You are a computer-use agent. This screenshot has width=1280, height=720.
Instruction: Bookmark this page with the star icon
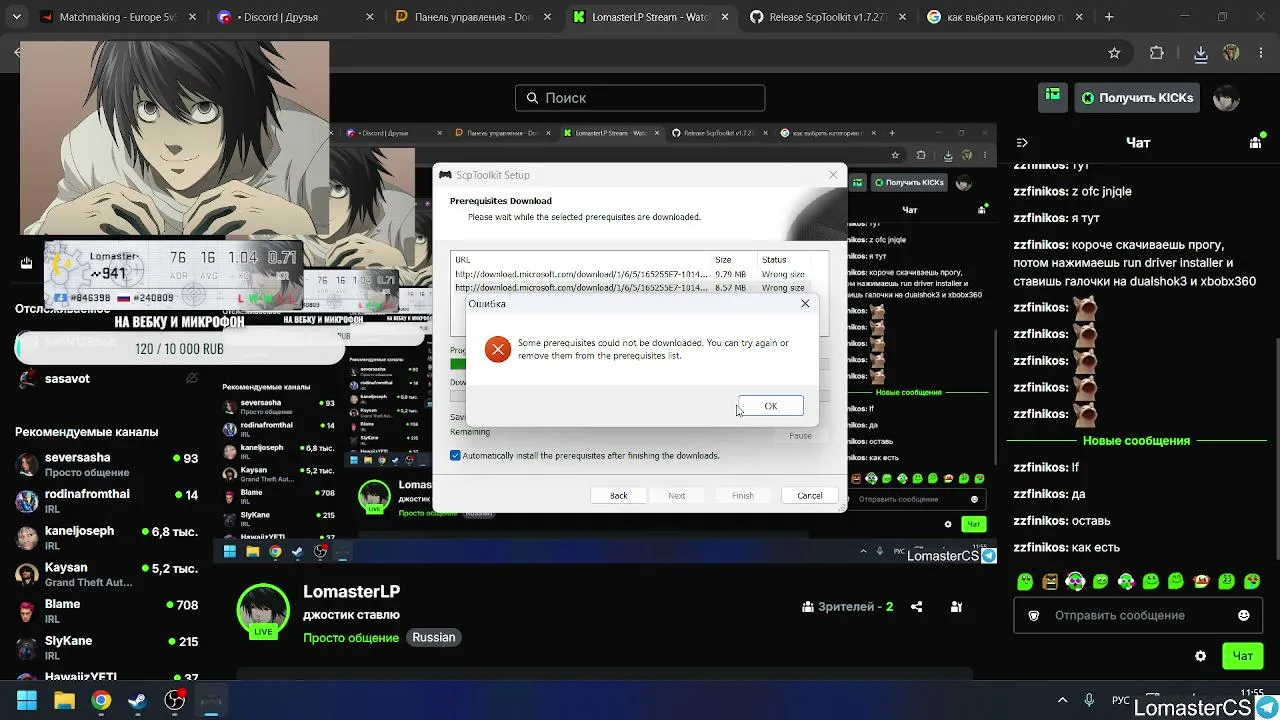click(x=1114, y=53)
